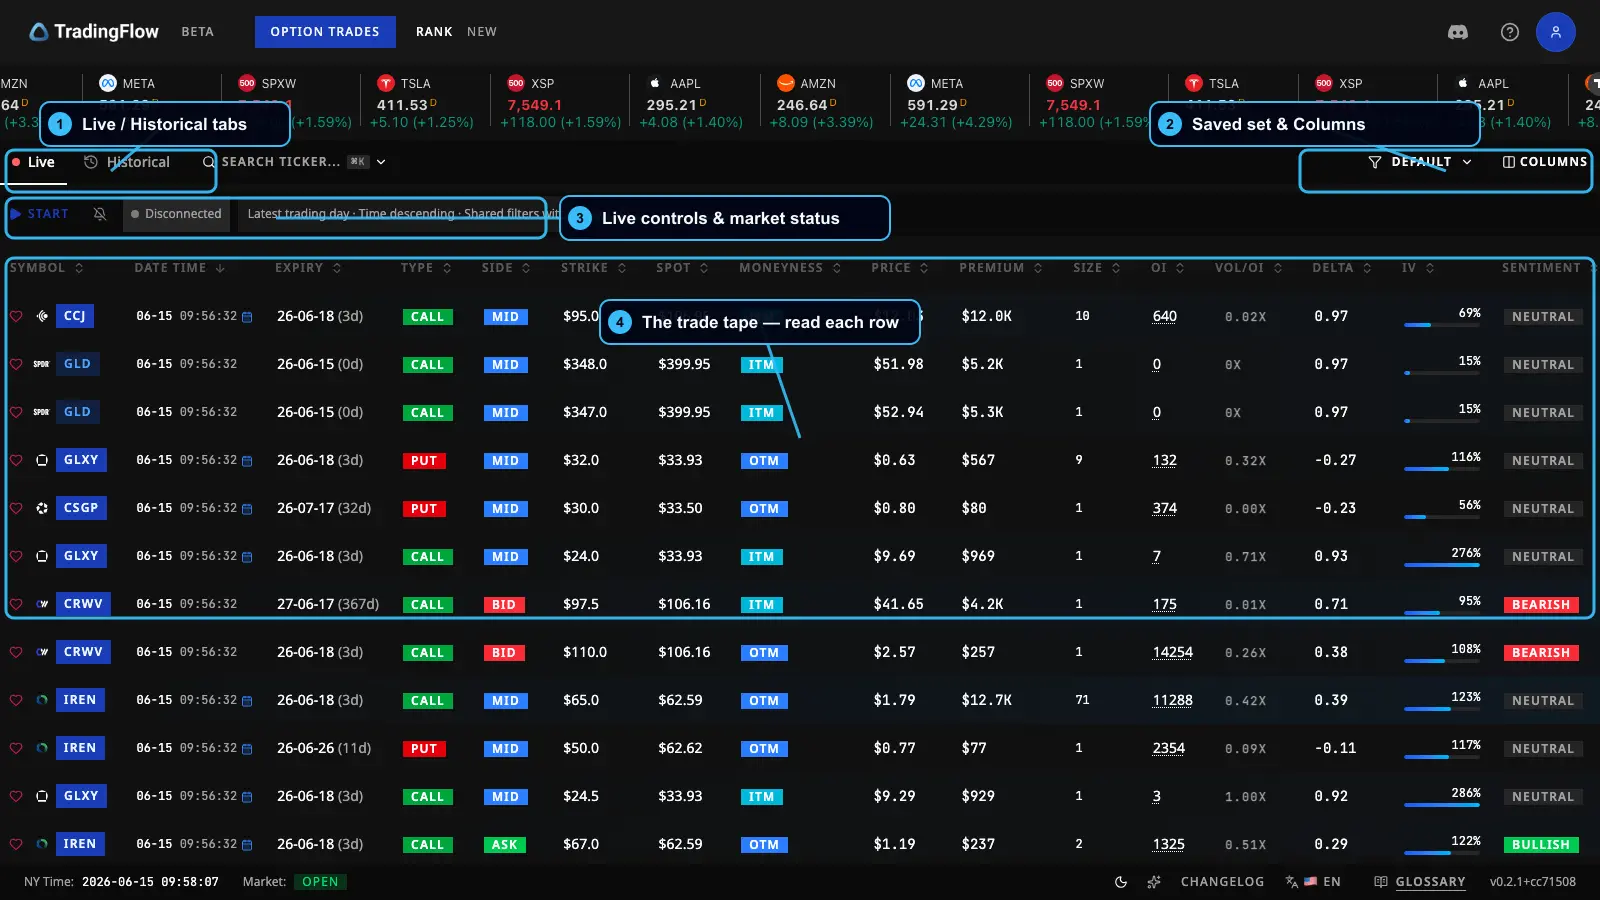
Task: Click the calendar icon in CCJ row
Action: (247, 317)
